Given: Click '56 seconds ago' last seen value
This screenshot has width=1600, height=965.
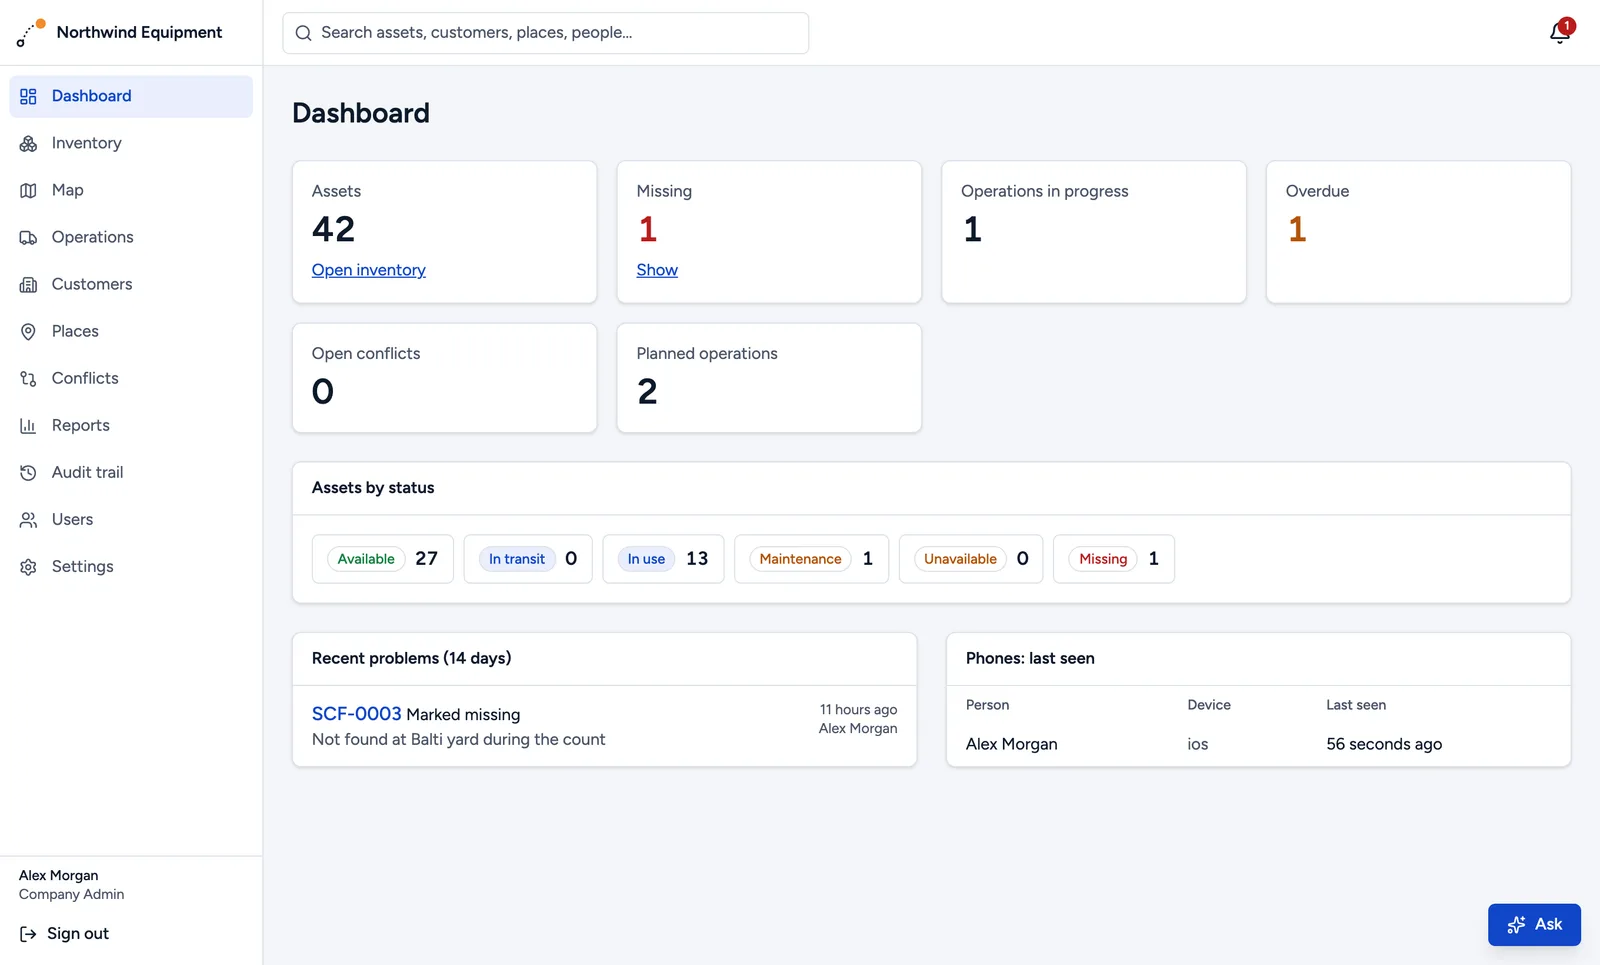Looking at the screenshot, I should [x=1384, y=744].
